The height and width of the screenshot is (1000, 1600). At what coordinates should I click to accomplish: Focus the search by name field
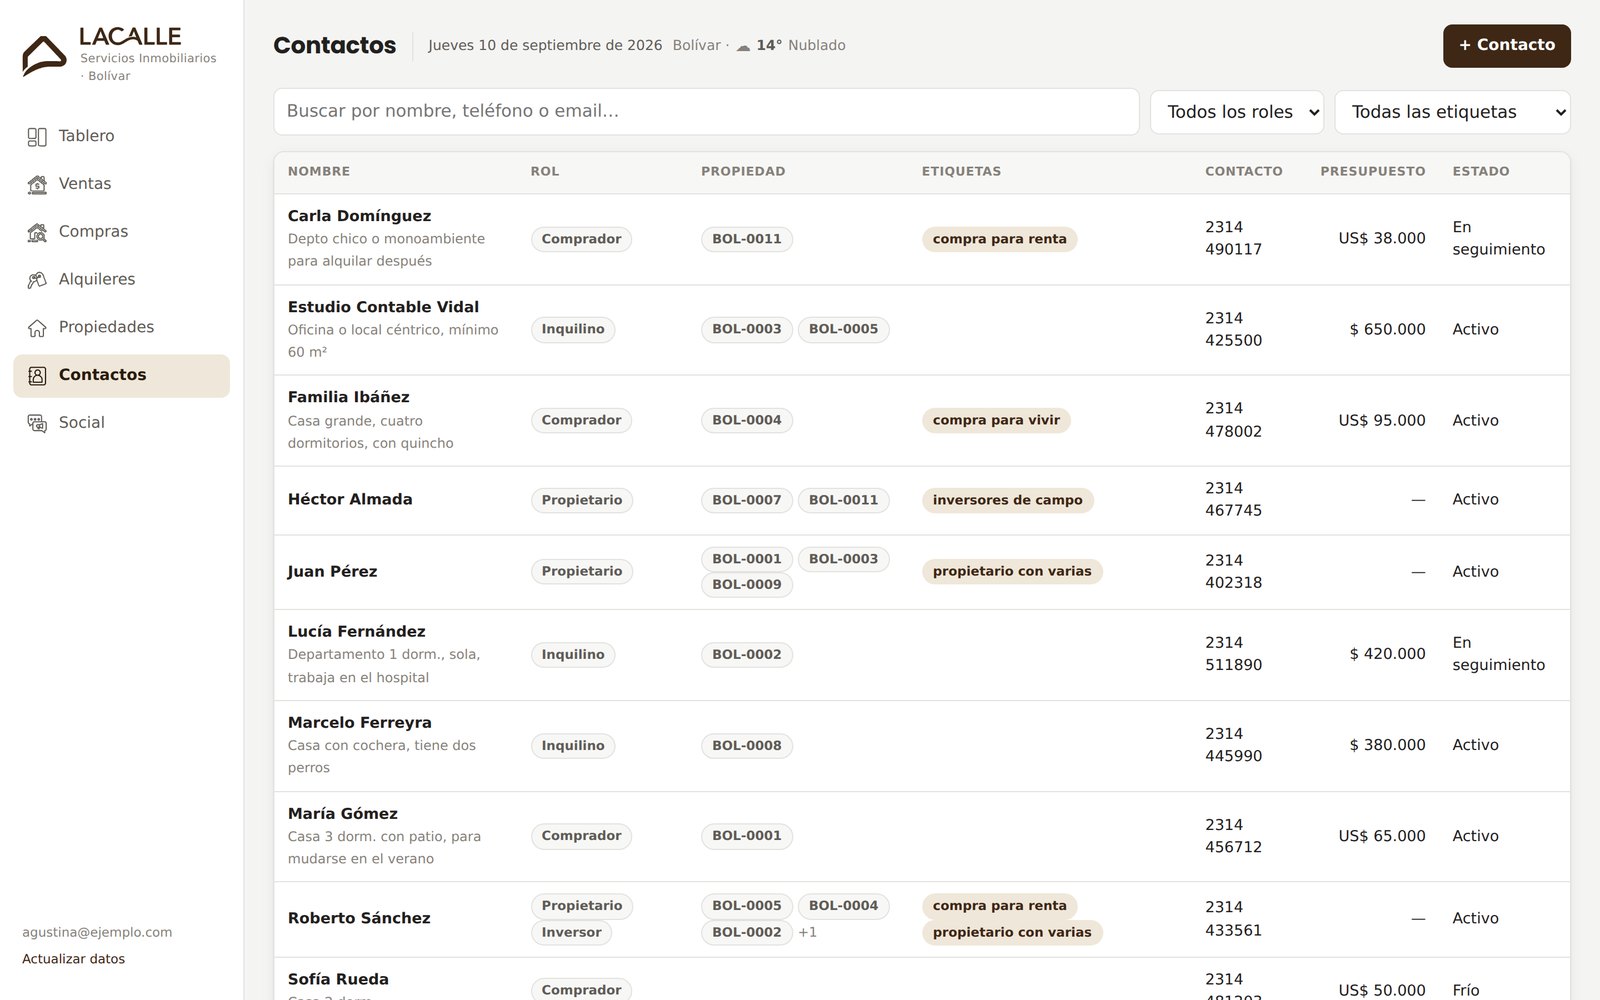click(x=706, y=111)
